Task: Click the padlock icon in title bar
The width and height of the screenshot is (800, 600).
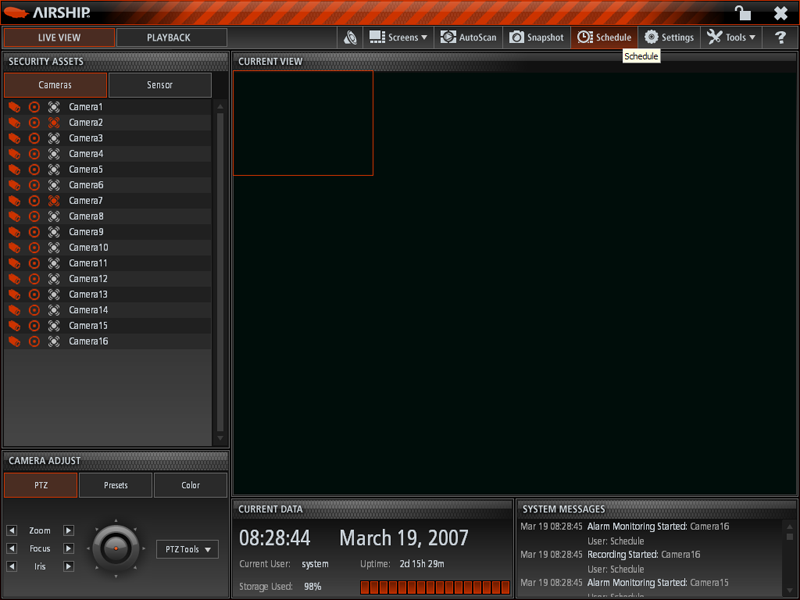Action: [x=742, y=13]
